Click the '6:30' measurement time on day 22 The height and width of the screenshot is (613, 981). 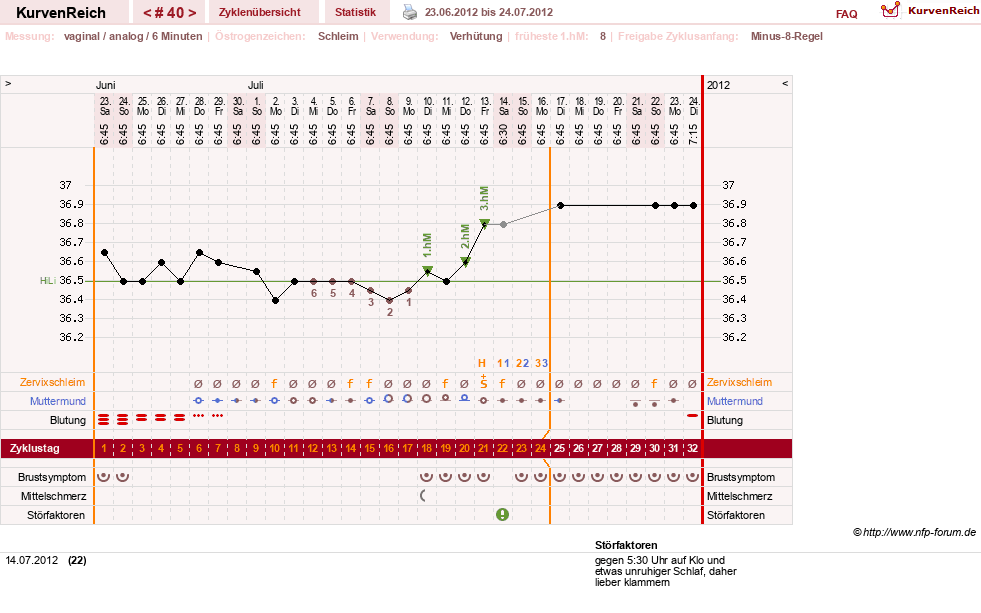(504, 134)
